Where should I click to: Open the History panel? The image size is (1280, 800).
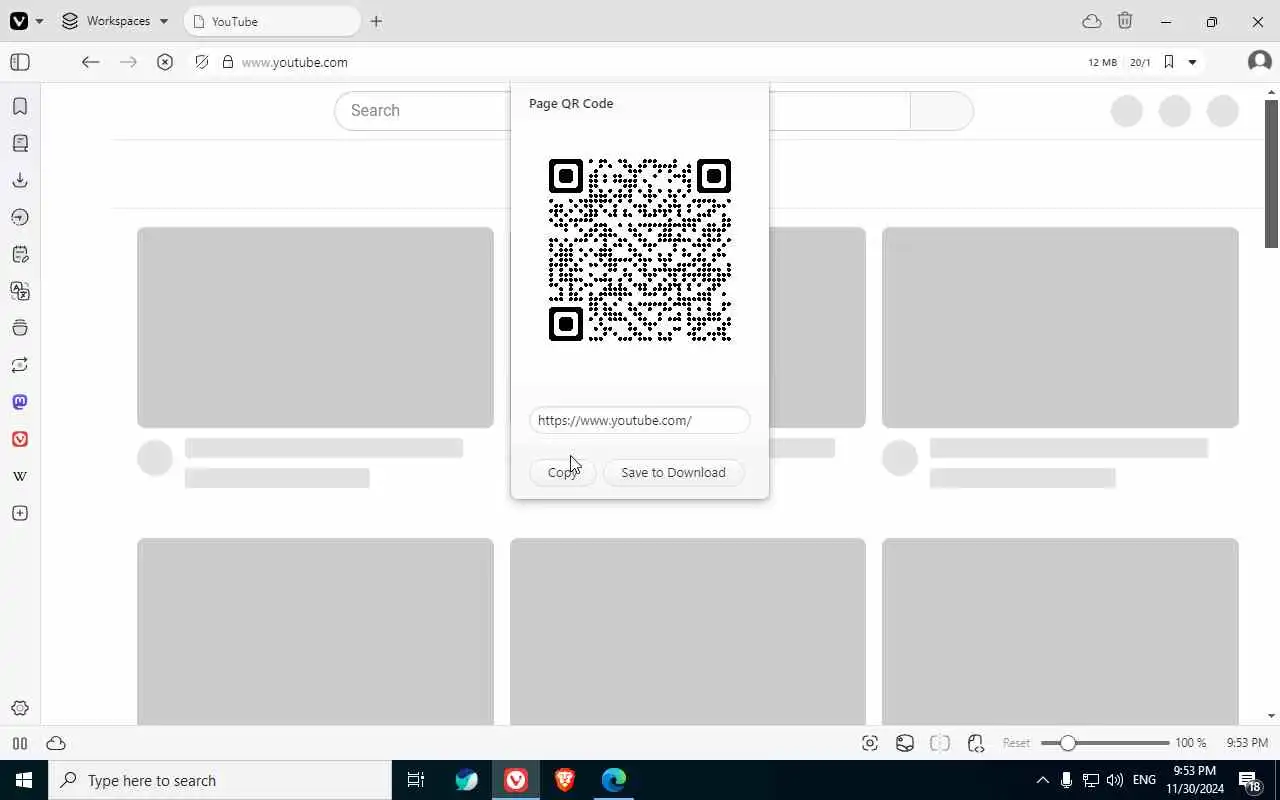(19, 217)
